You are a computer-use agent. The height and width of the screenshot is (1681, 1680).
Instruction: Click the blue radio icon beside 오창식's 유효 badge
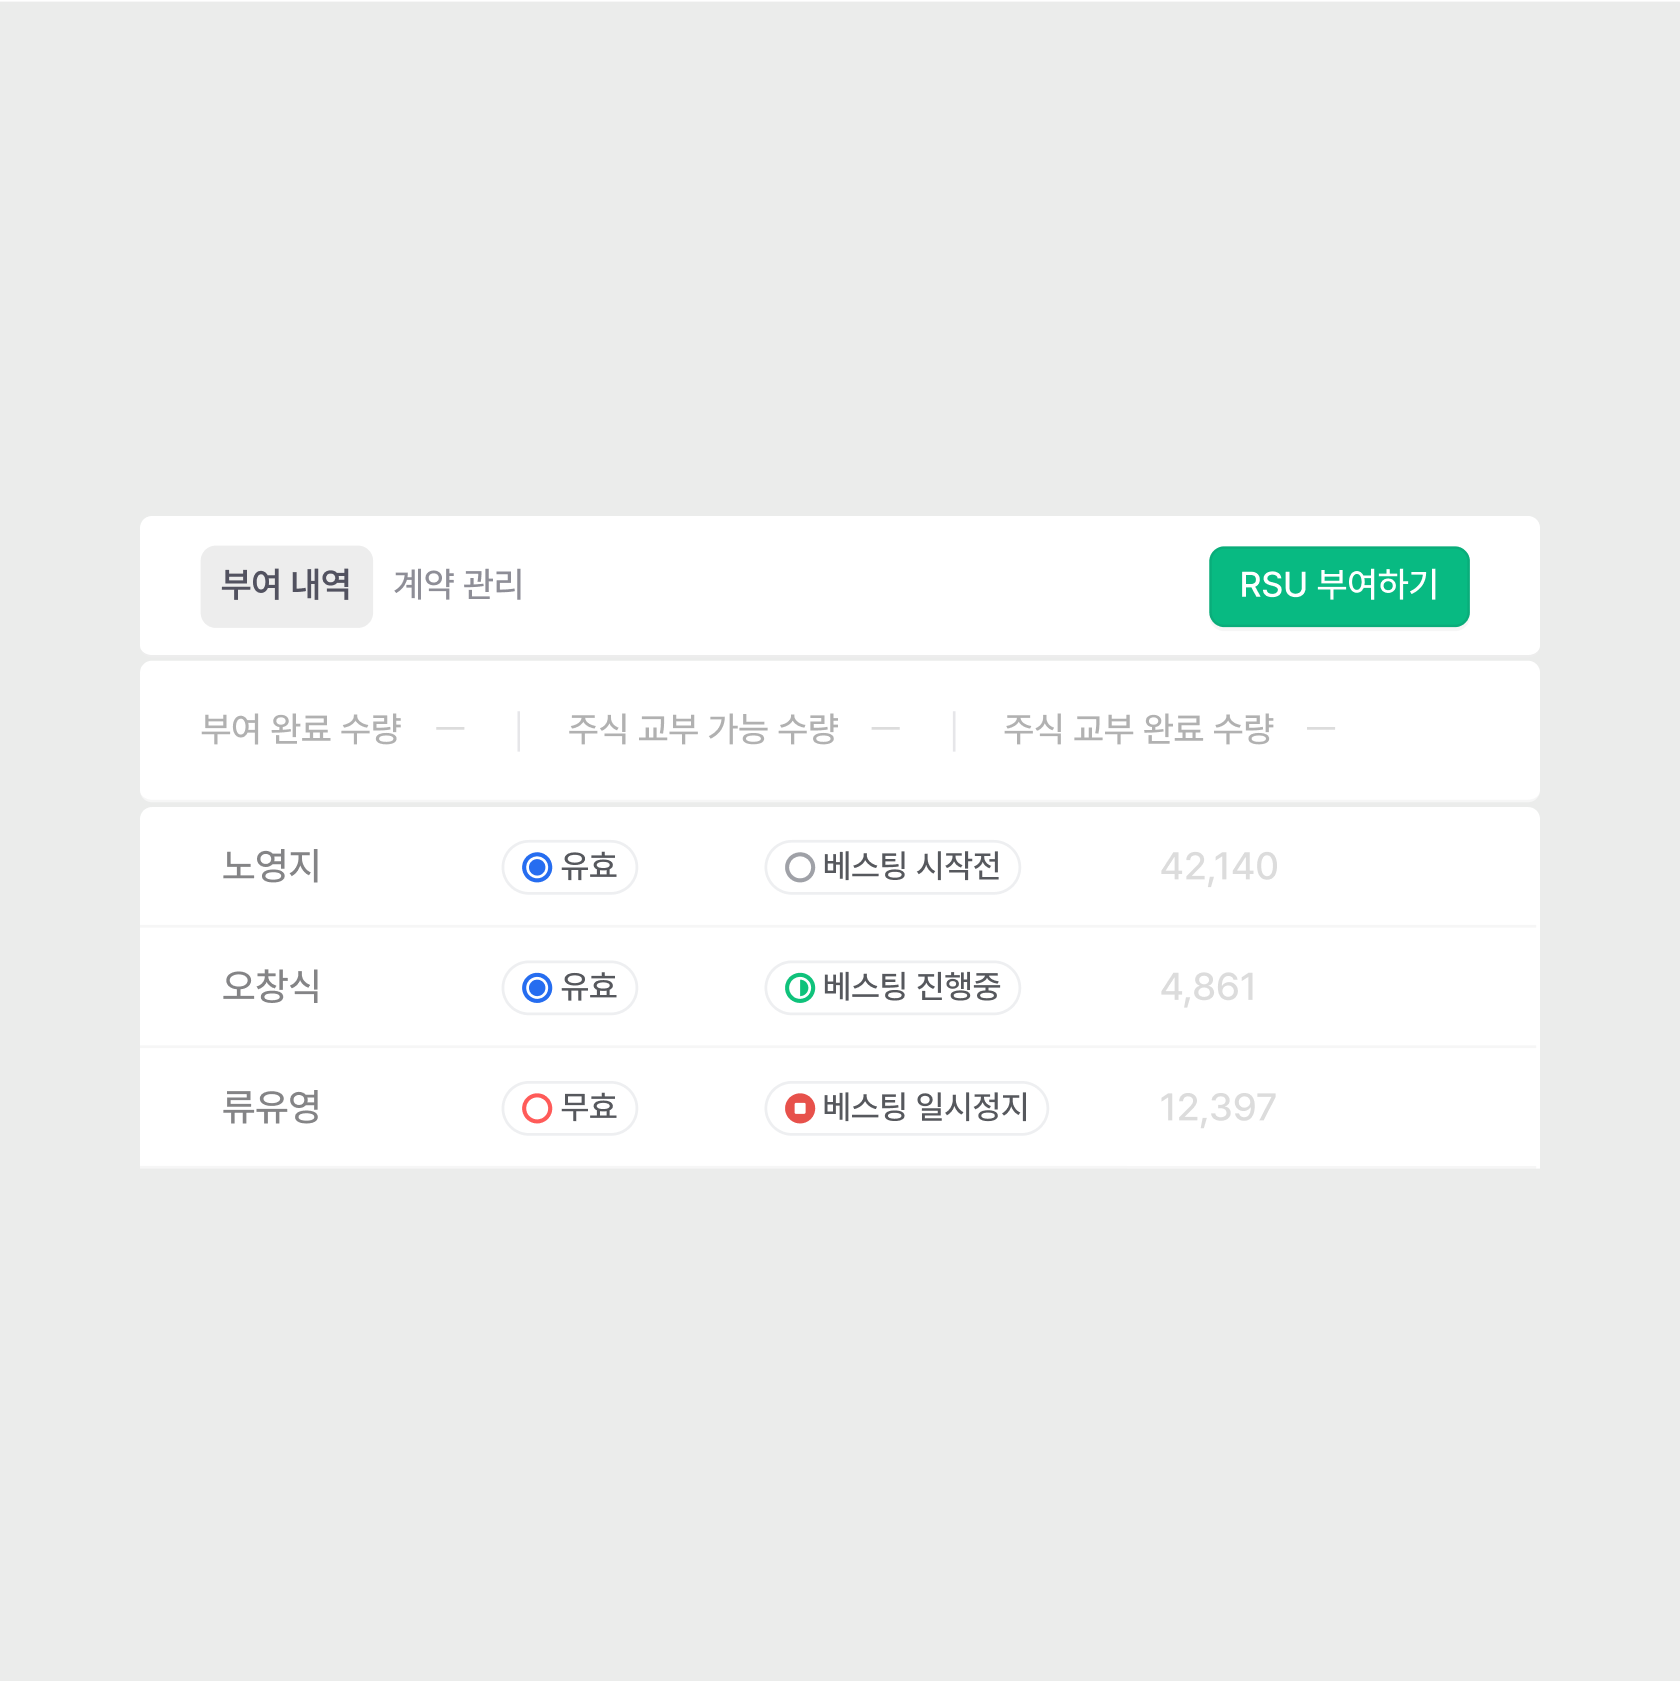(x=538, y=988)
